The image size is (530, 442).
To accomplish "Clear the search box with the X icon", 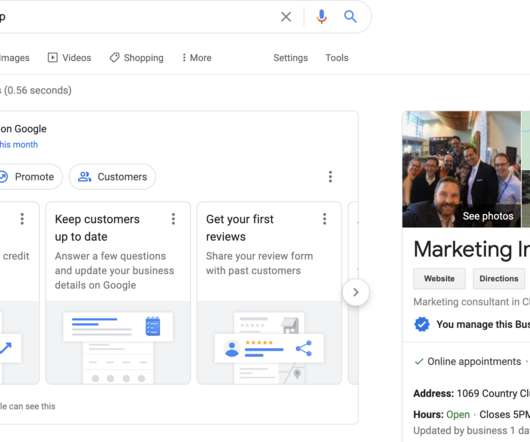I will tap(286, 17).
